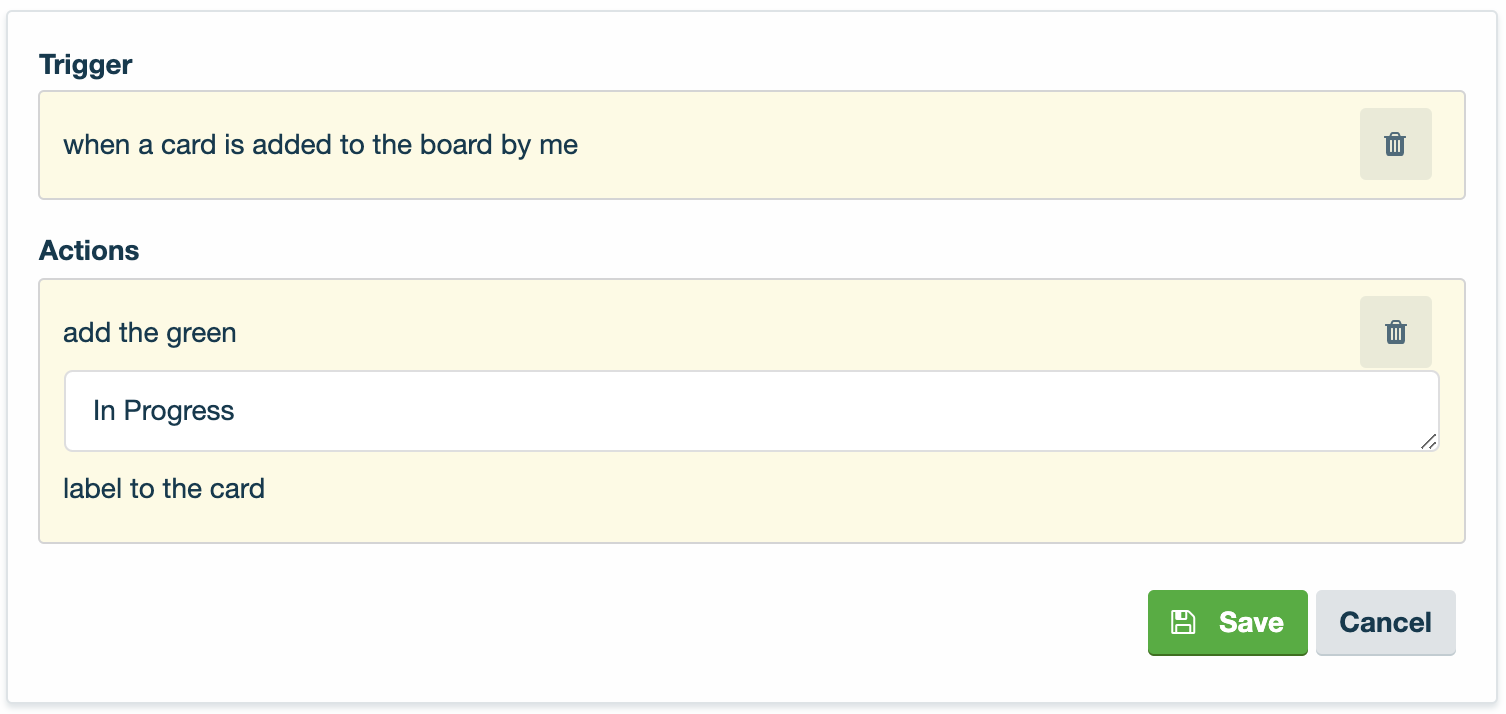Cancel editing the rule
Screen dimensions: 1506x714
point(1385,622)
